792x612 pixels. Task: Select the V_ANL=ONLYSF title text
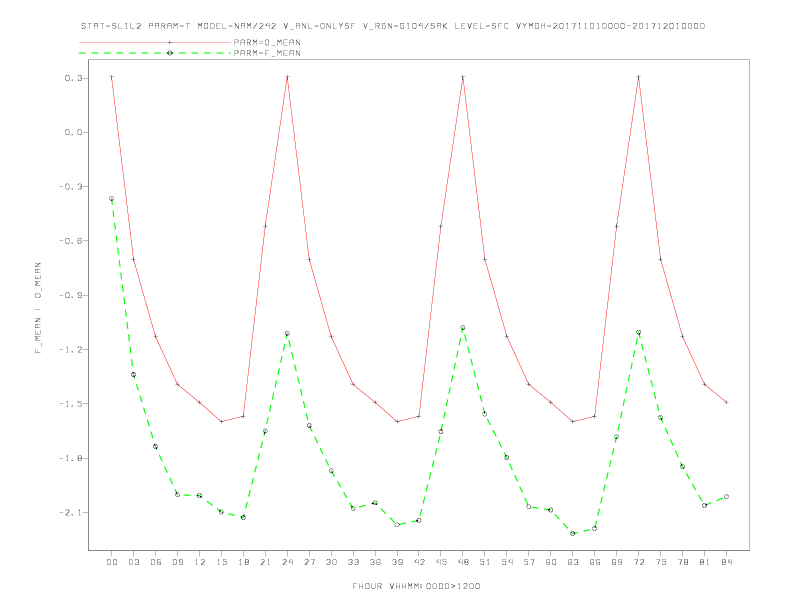[320, 26]
